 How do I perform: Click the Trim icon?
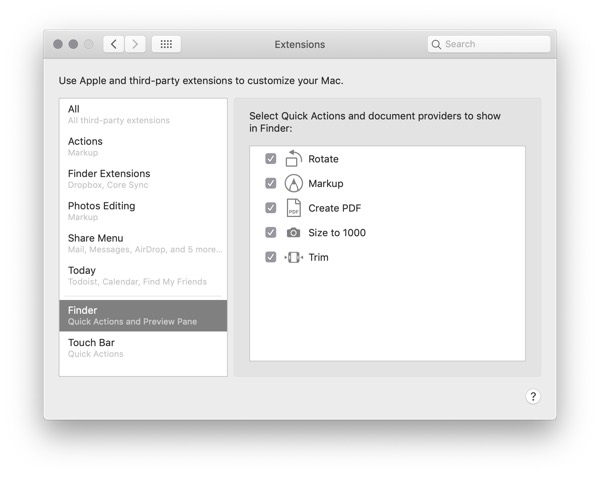tap(293, 257)
